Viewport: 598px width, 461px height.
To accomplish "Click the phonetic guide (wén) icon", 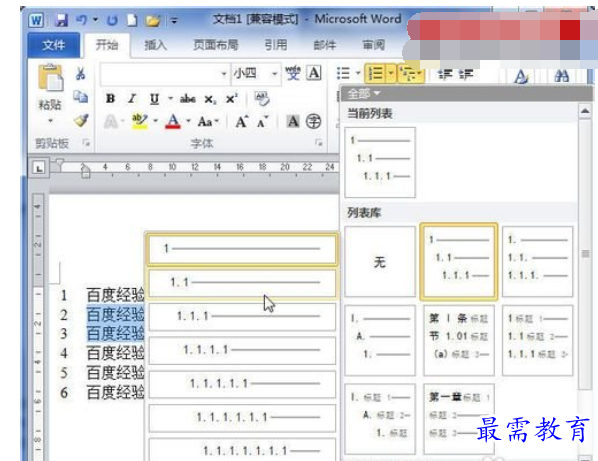I will point(293,73).
